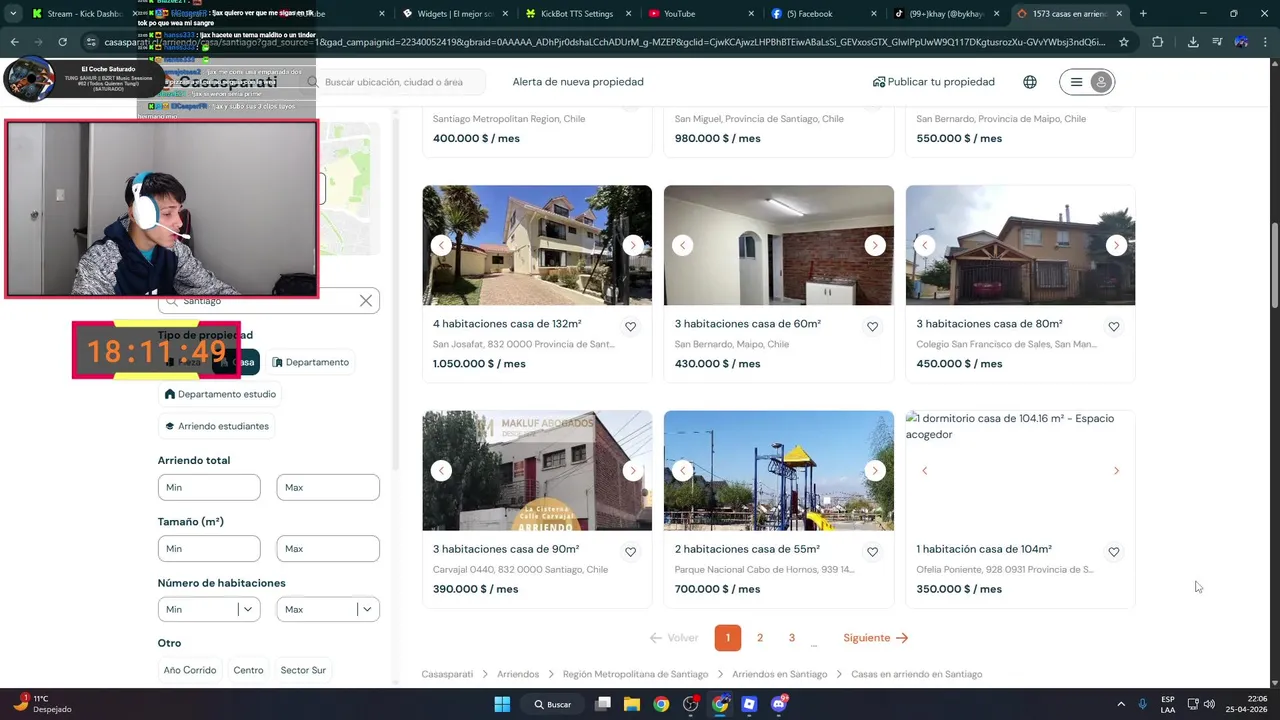1280x720 pixels.
Task: Favorite the 4 habitaciones casa de 132m² listing
Action: pos(631,327)
